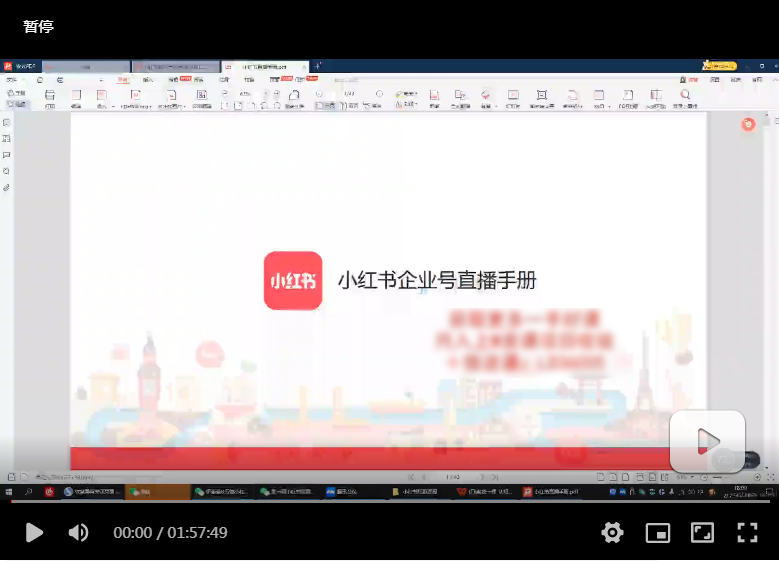779x561 pixels.
Task: Mute the video with the speaker icon
Action: (78, 532)
